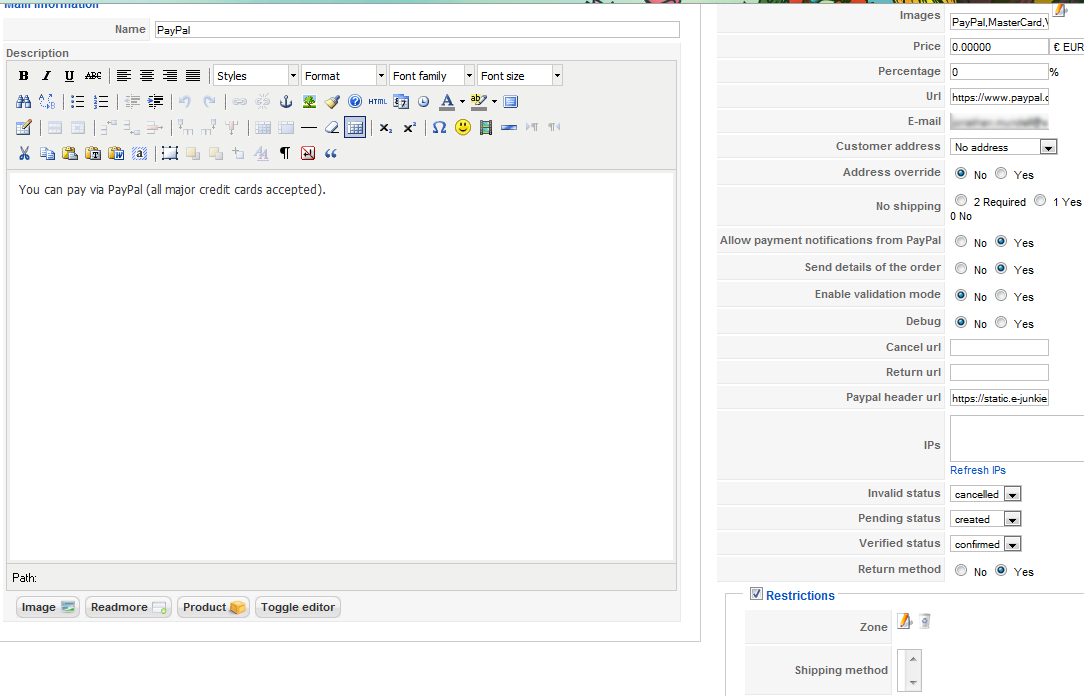Set Address override to Yes
1084x696 pixels.
(1001, 173)
